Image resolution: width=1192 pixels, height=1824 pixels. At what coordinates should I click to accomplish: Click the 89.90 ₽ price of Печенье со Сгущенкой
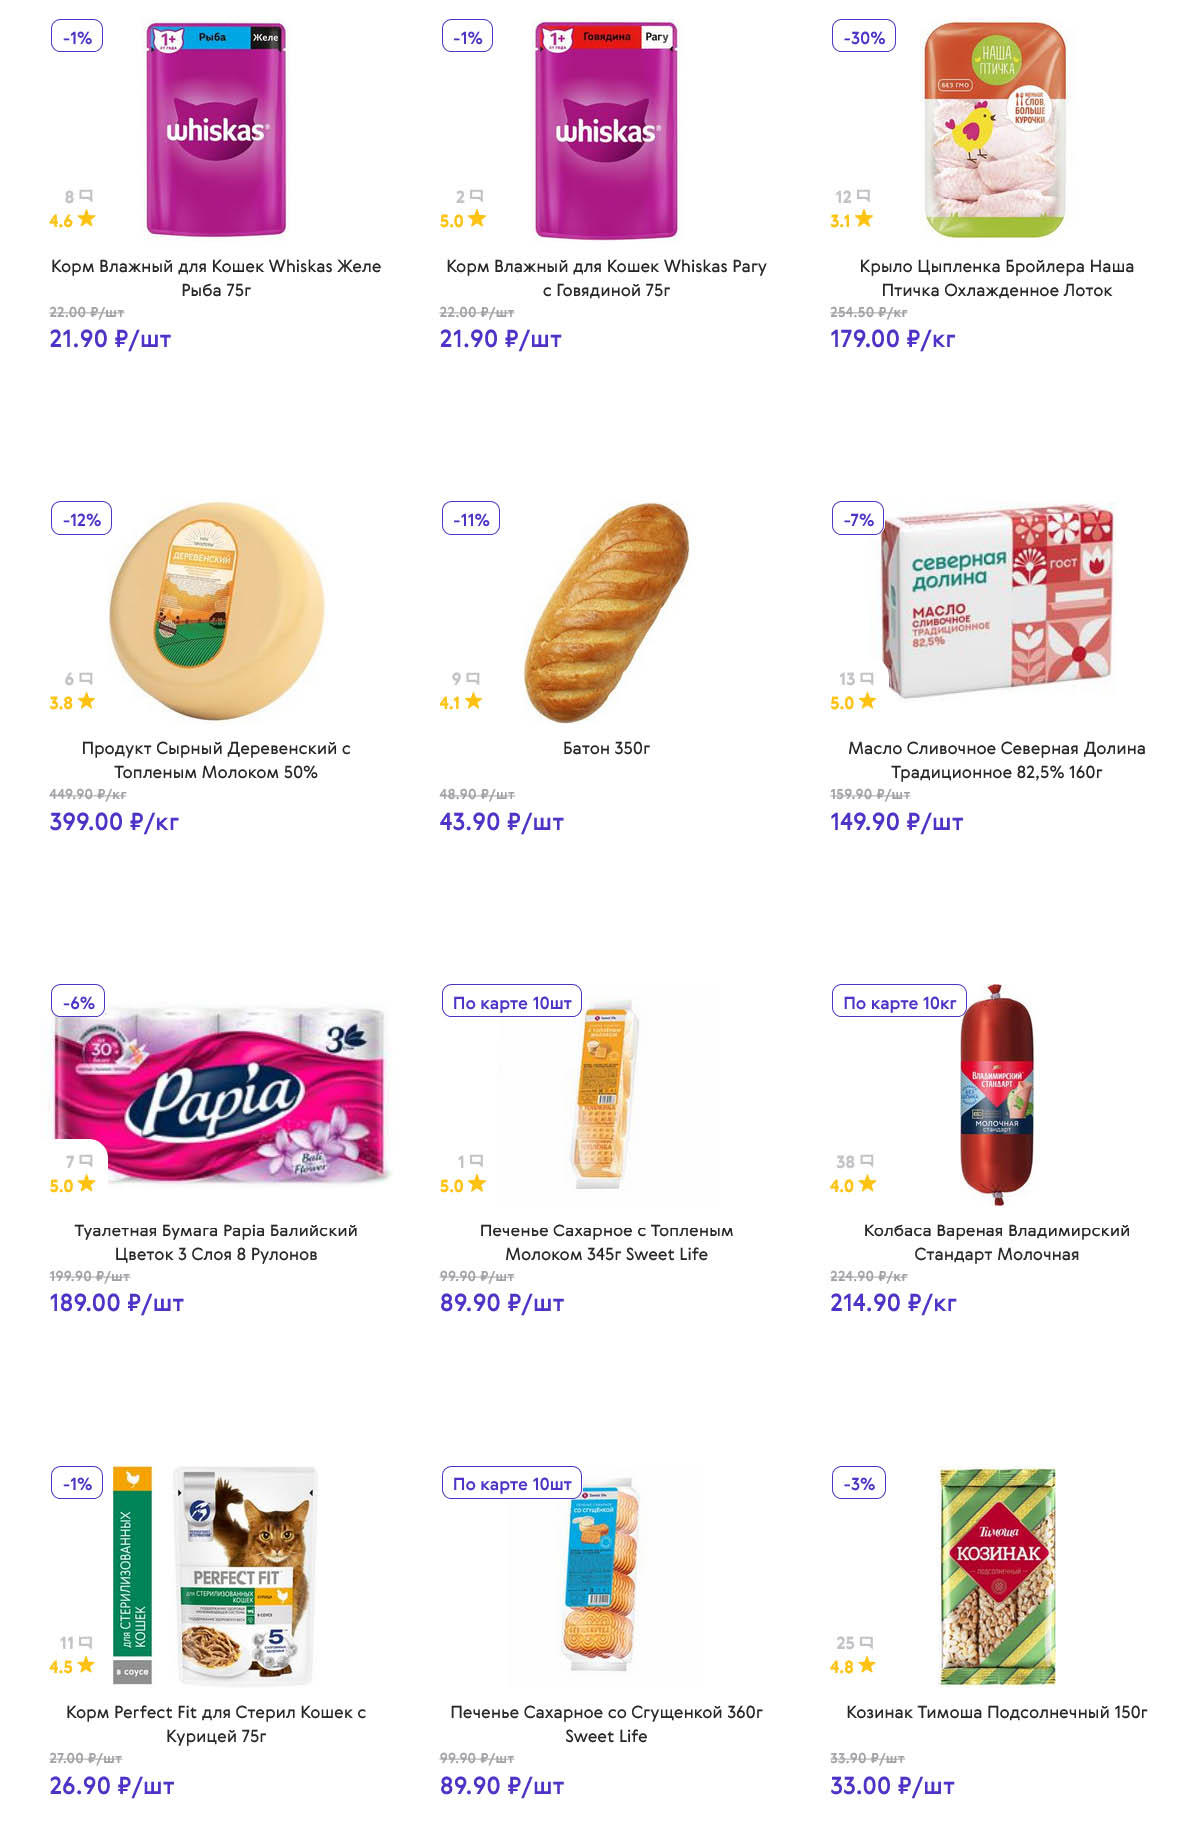click(x=502, y=1786)
